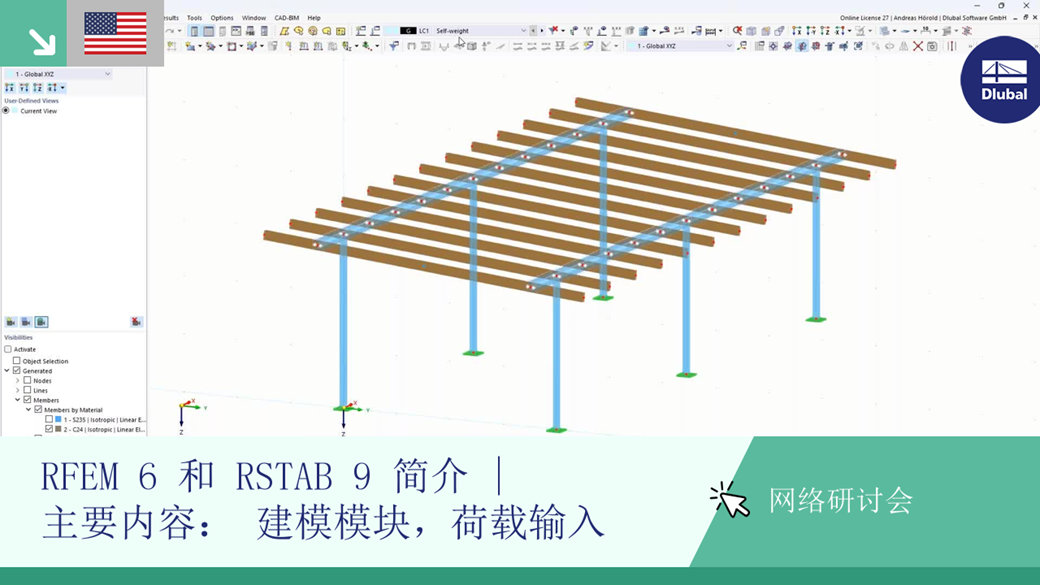
Task: Click the second table panel toggle icon
Action: (x=208, y=31)
